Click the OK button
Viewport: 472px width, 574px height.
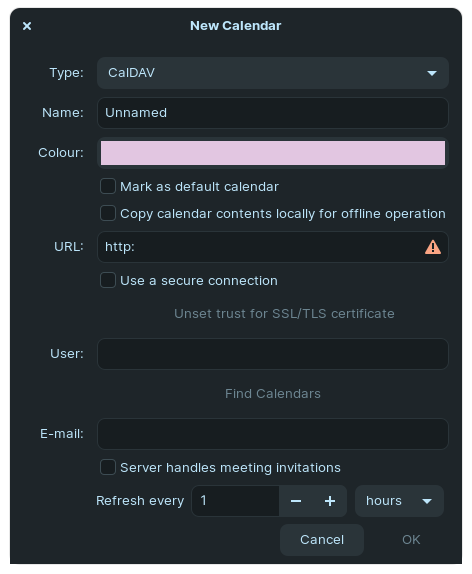411,540
